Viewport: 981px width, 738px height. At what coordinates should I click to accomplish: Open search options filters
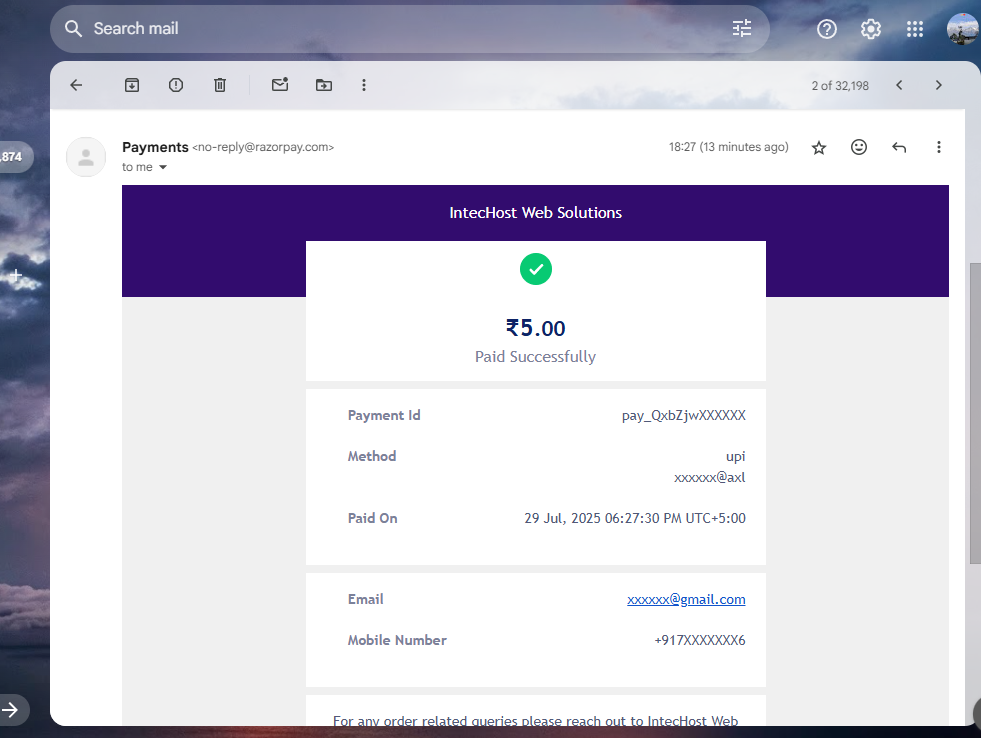tap(741, 28)
